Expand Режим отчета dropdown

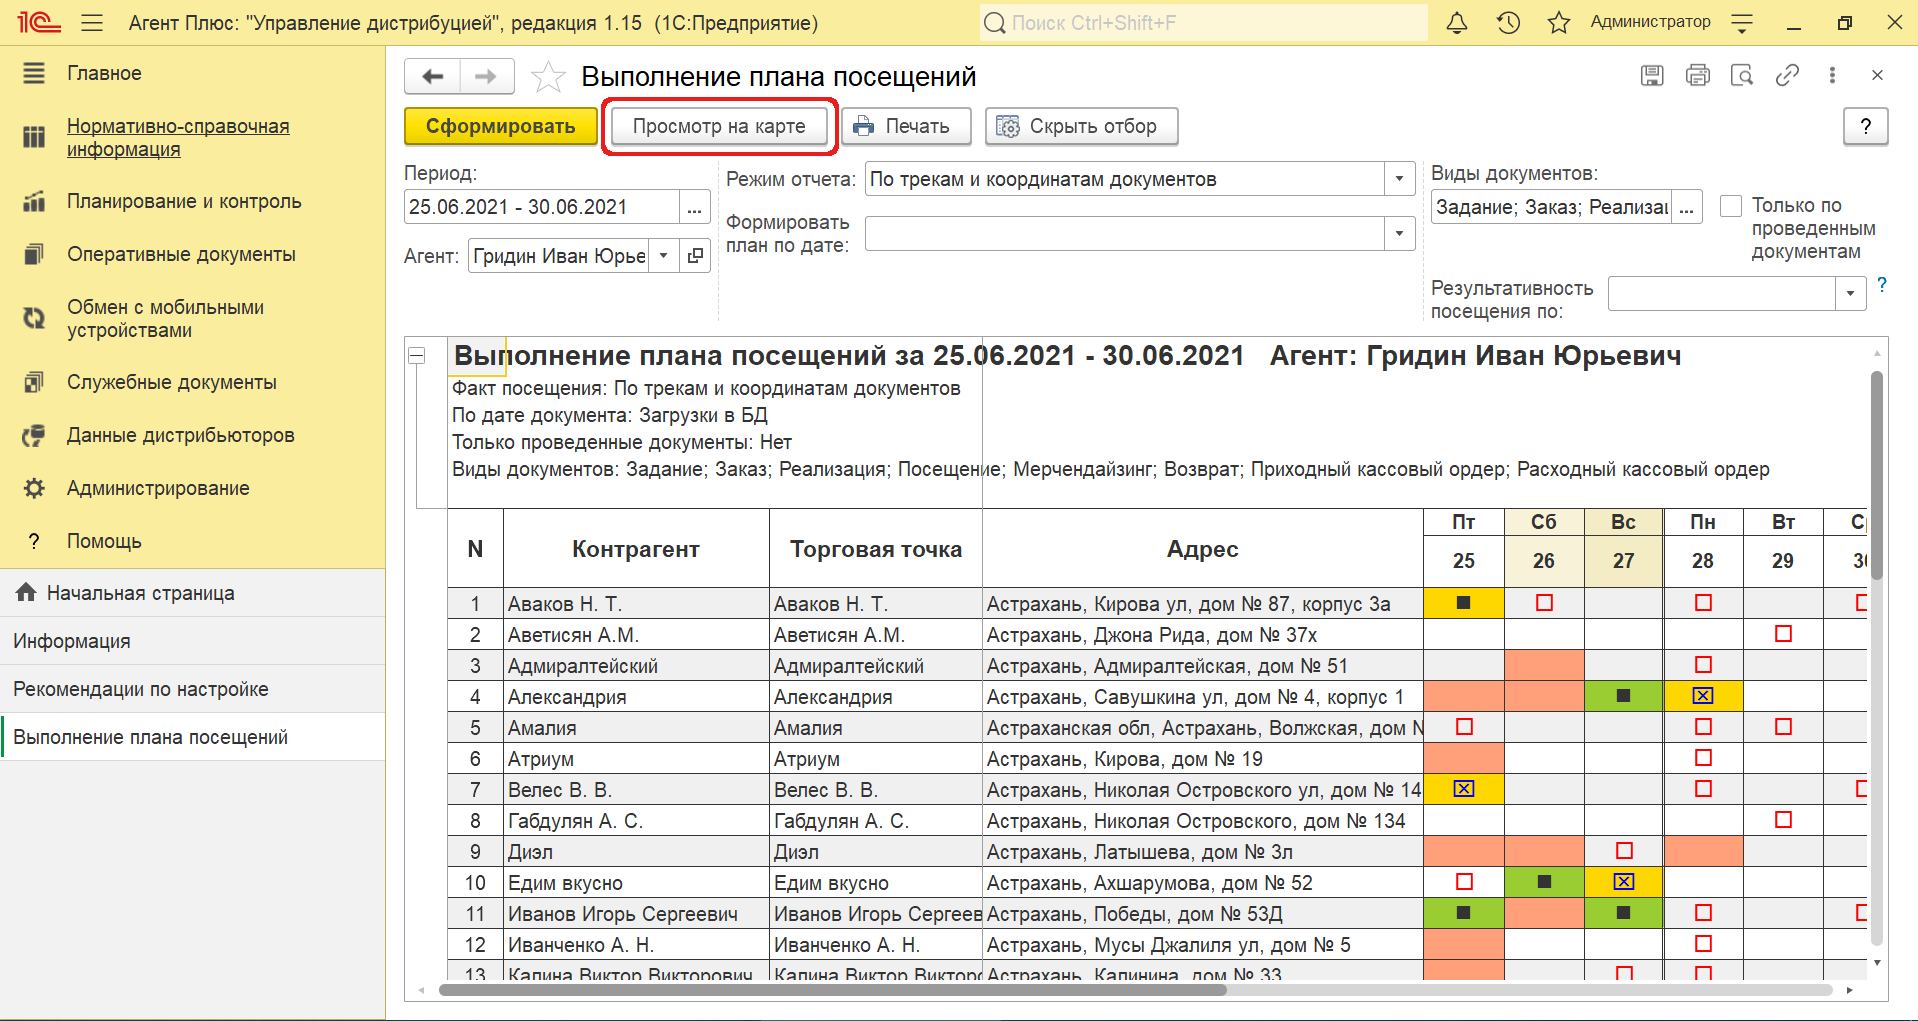1399,179
